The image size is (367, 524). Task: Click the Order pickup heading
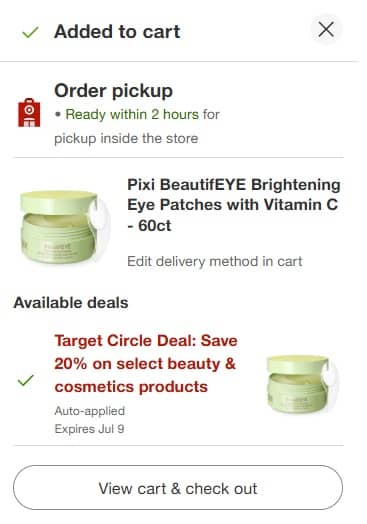(x=113, y=91)
